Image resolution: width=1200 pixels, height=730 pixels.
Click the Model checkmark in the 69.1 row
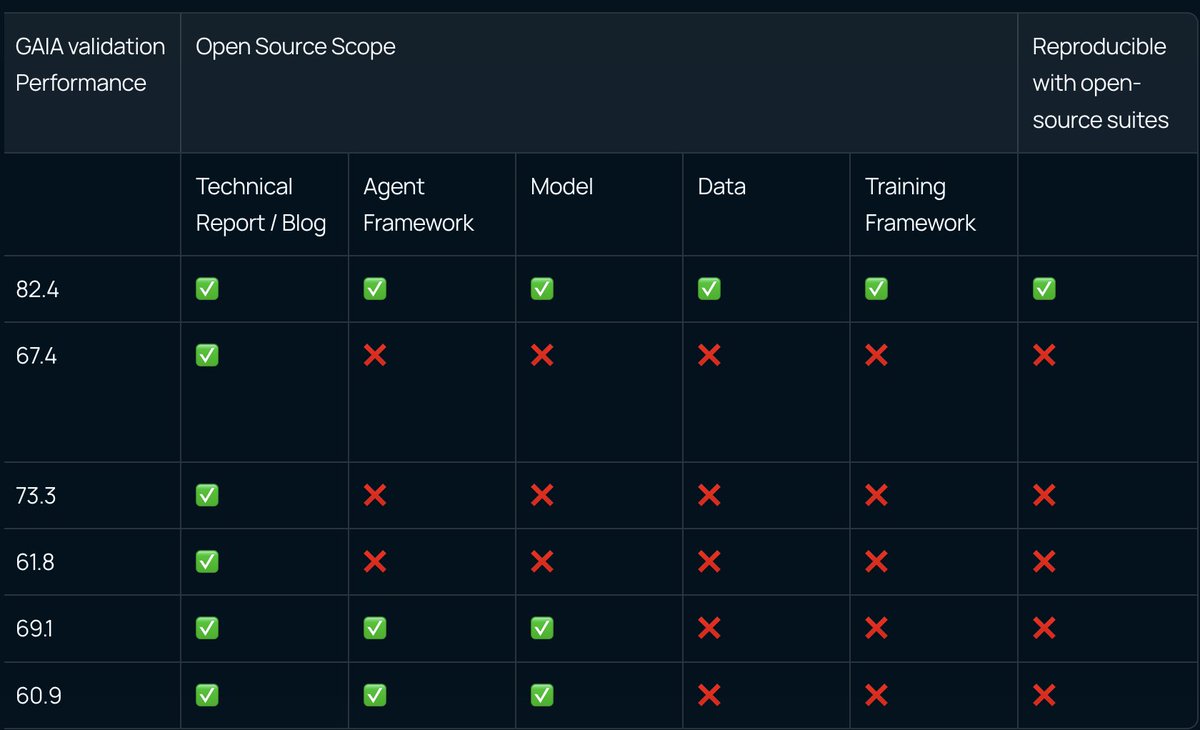[x=542, y=628]
